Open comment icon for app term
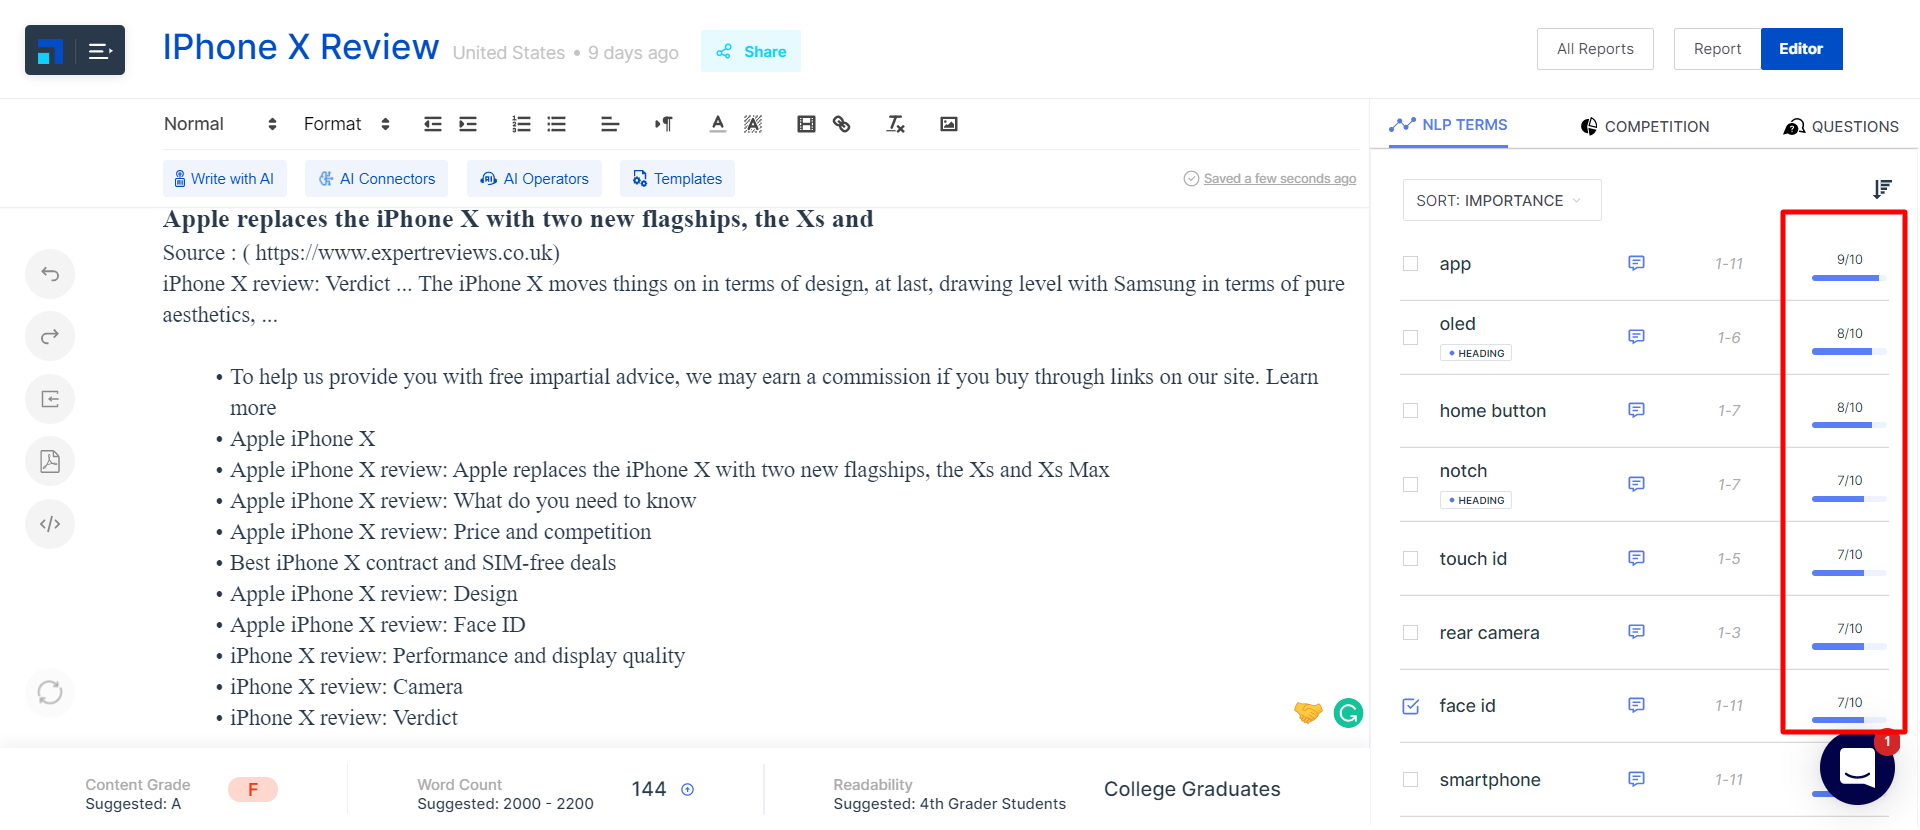Image resolution: width=1920 pixels, height=830 pixels. pyautogui.click(x=1636, y=263)
